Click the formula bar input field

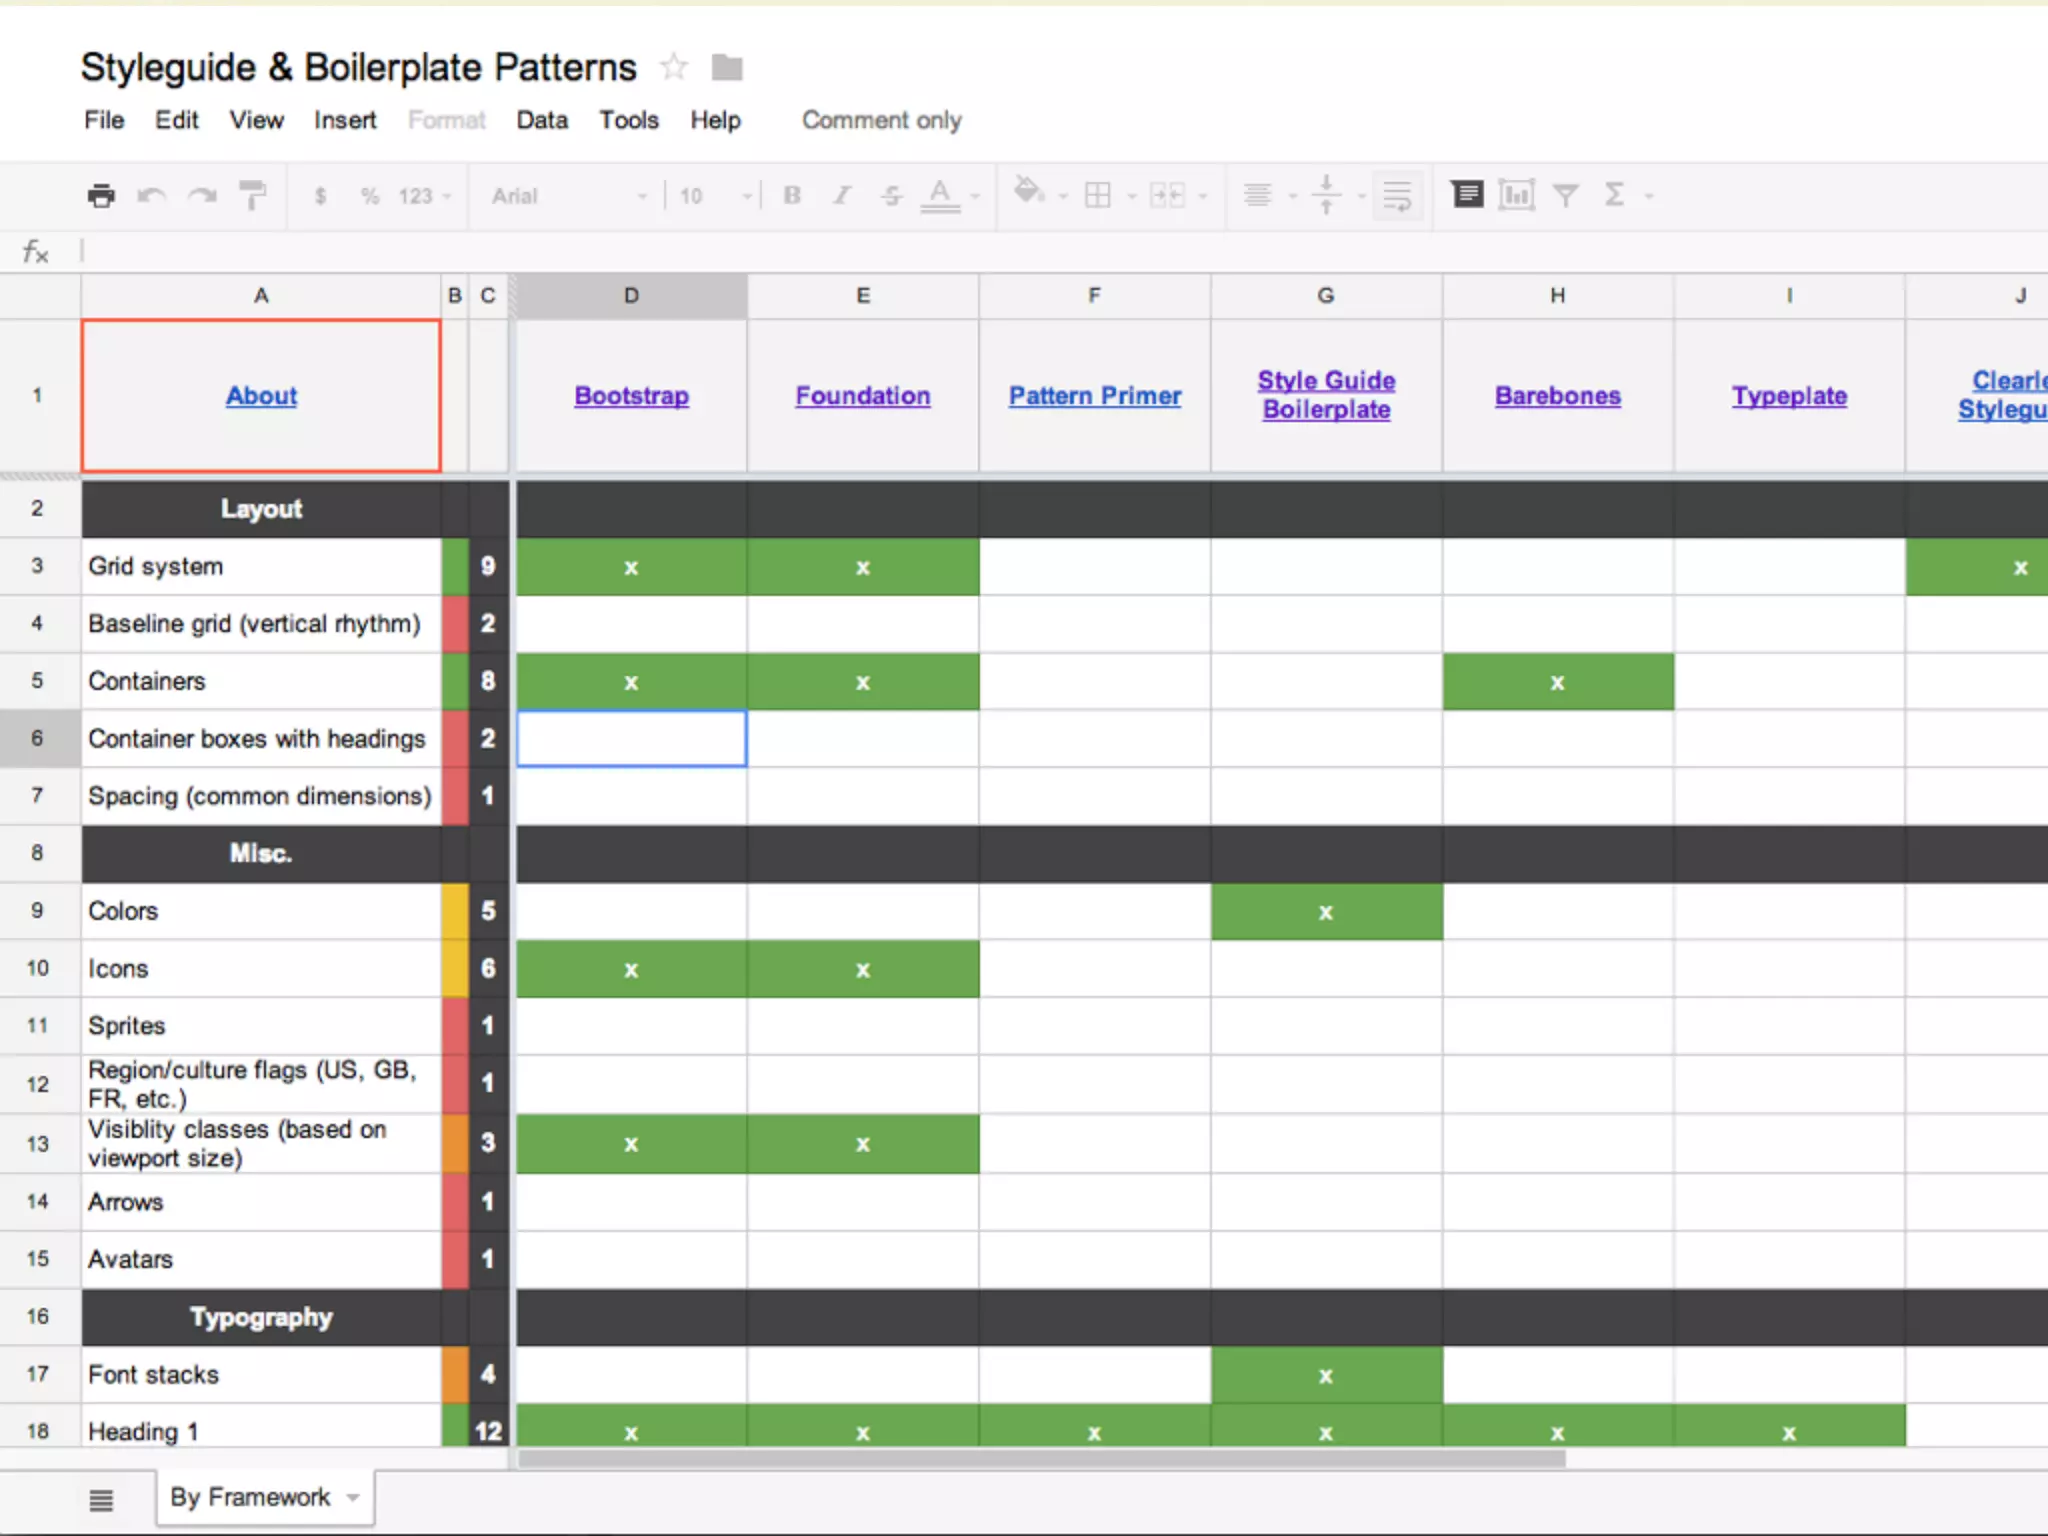pyautogui.click(x=1000, y=251)
